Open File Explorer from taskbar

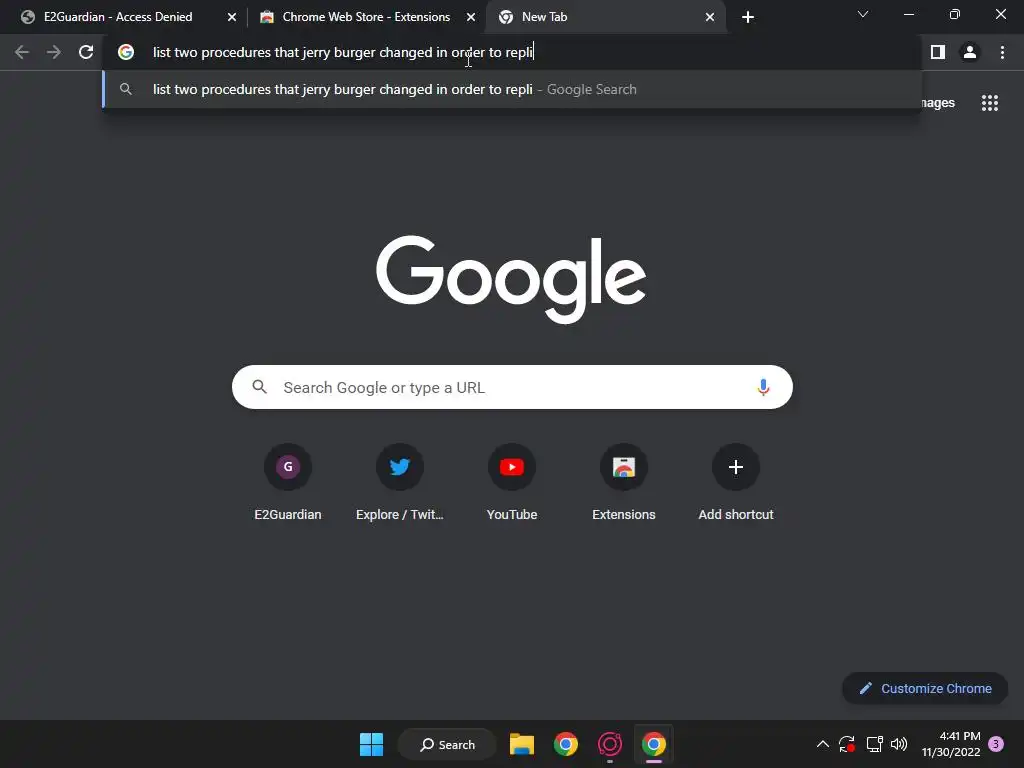click(522, 744)
